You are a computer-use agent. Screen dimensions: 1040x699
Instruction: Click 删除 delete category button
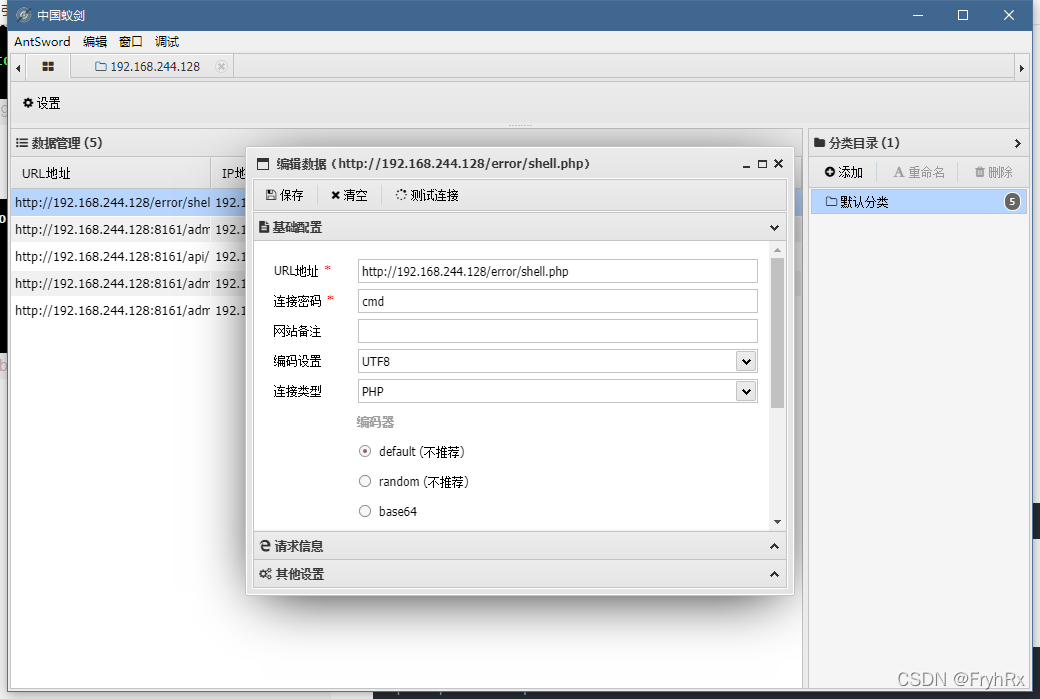pyautogui.click(x=993, y=172)
